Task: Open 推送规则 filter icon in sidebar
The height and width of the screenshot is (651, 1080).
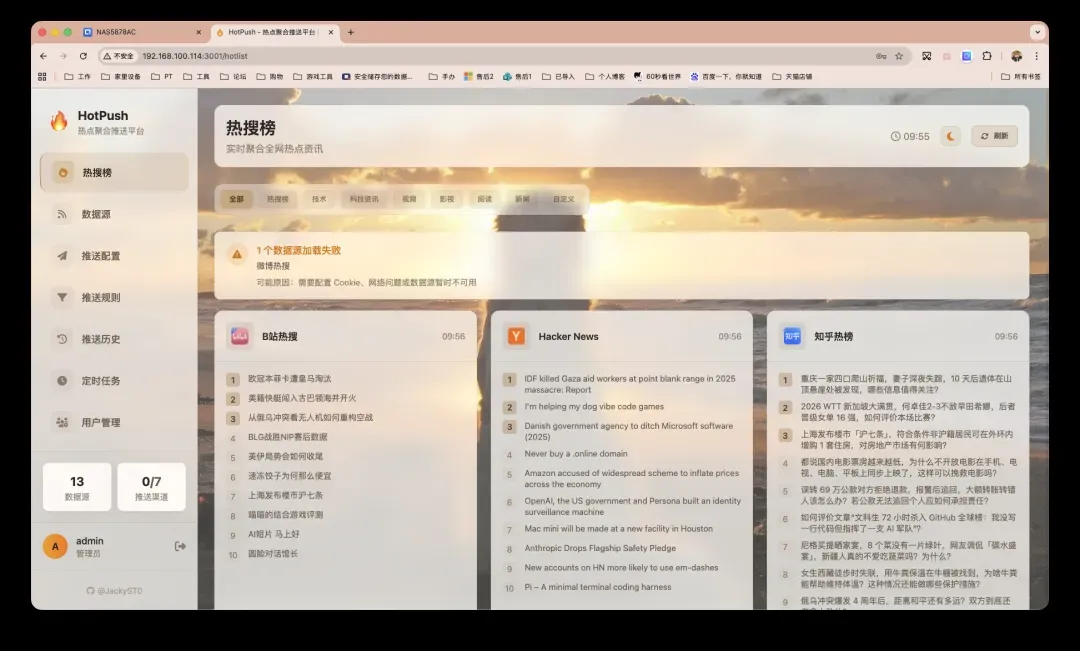Action: 62,297
